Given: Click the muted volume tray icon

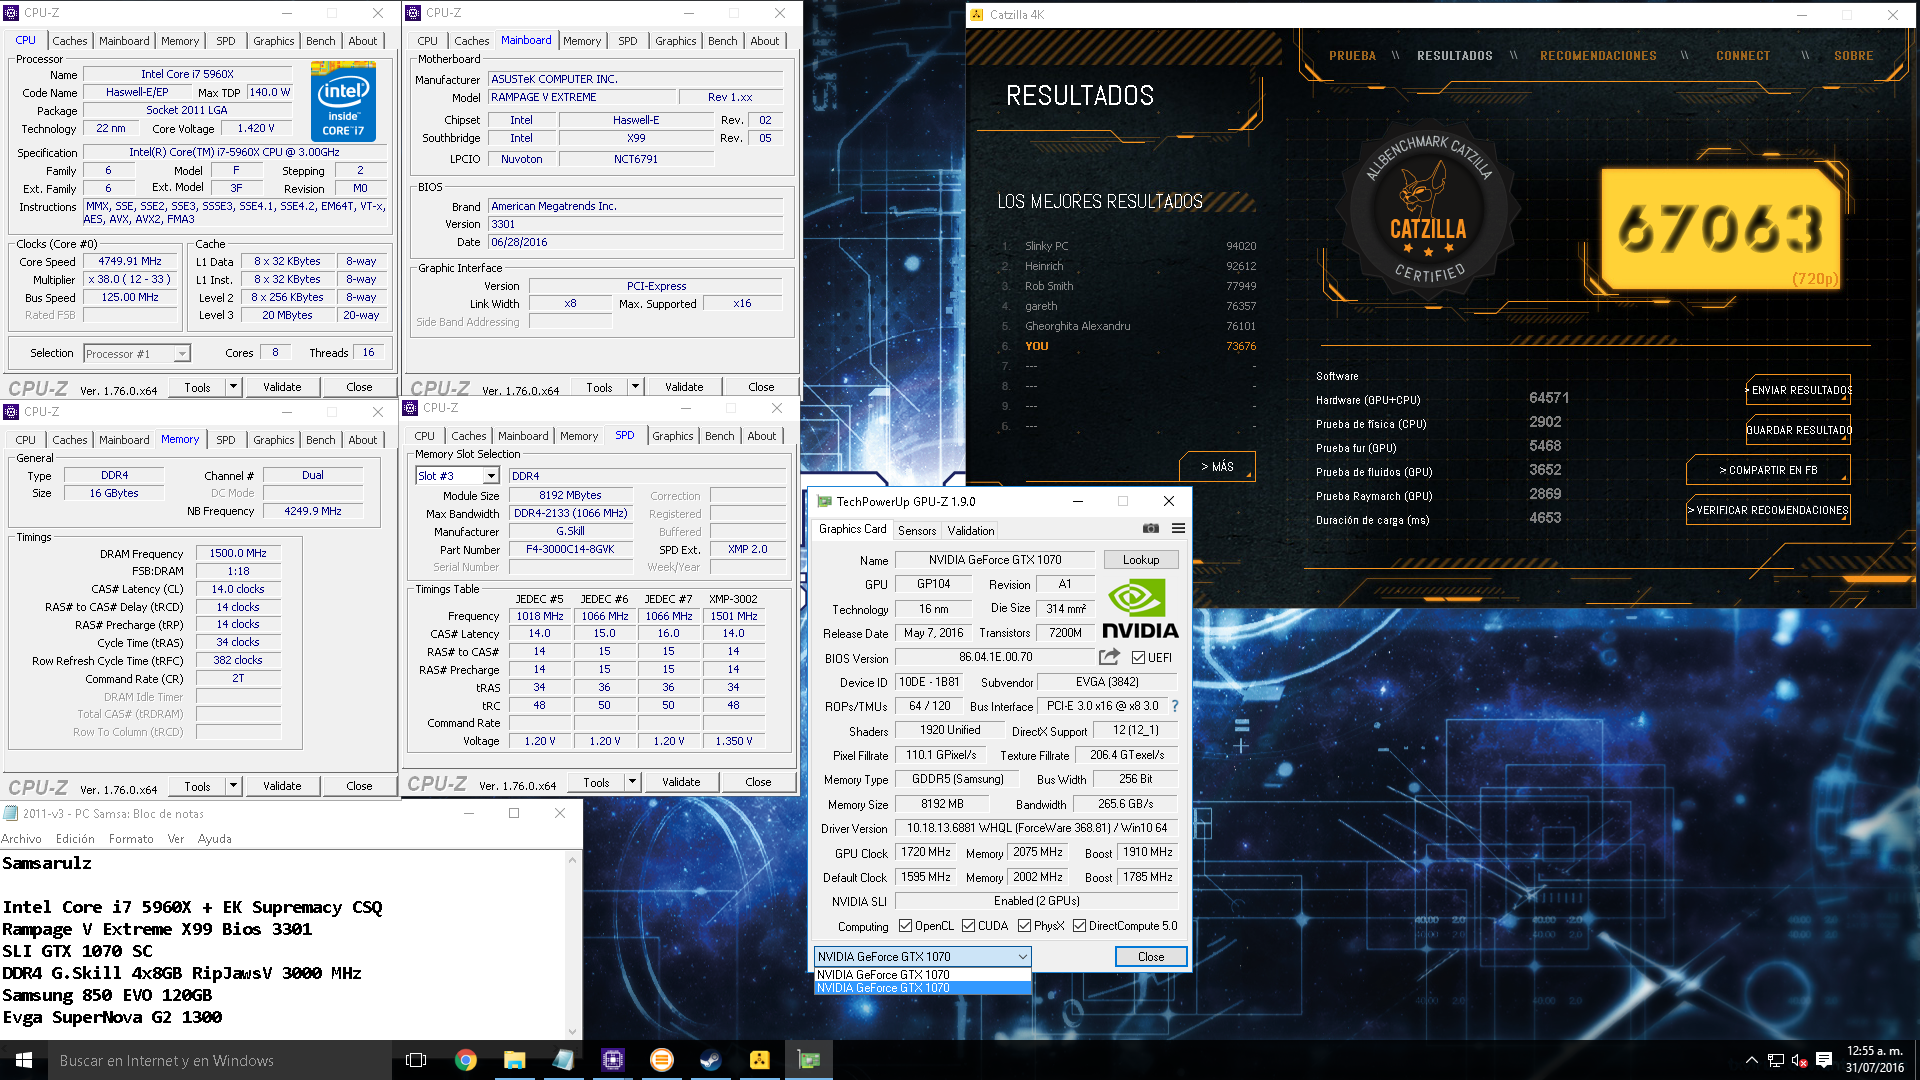Looking at the screenshot, I should 1799,1060.
